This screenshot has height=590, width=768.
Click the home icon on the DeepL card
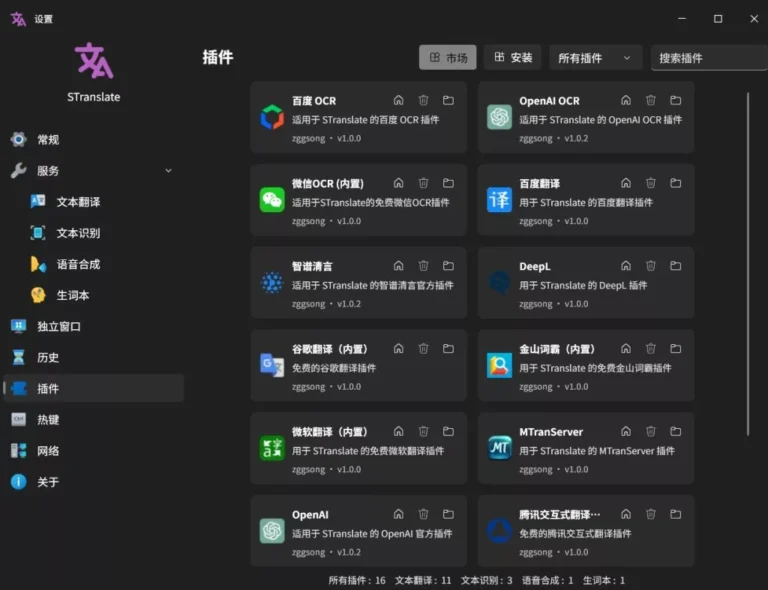(626, 266)
